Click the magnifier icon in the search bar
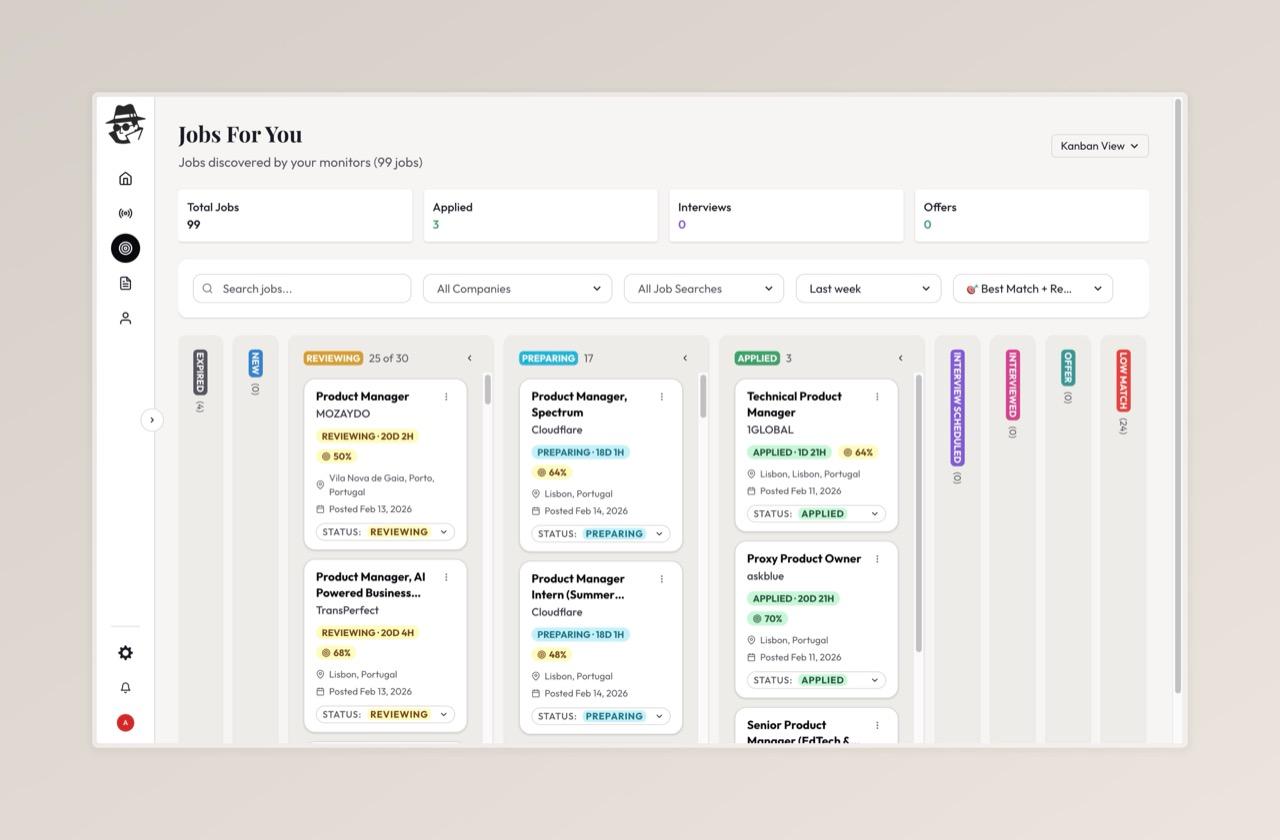The image size is (1280, 840). (x=207, y=288)
